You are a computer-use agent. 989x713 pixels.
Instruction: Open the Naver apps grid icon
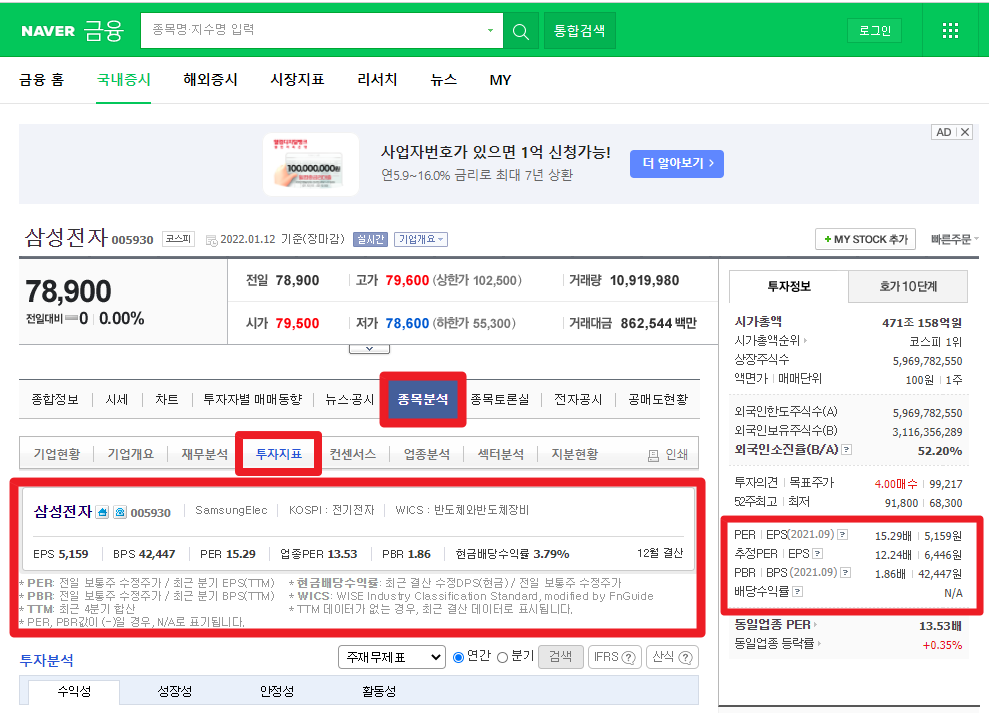(x=950, y=31)
